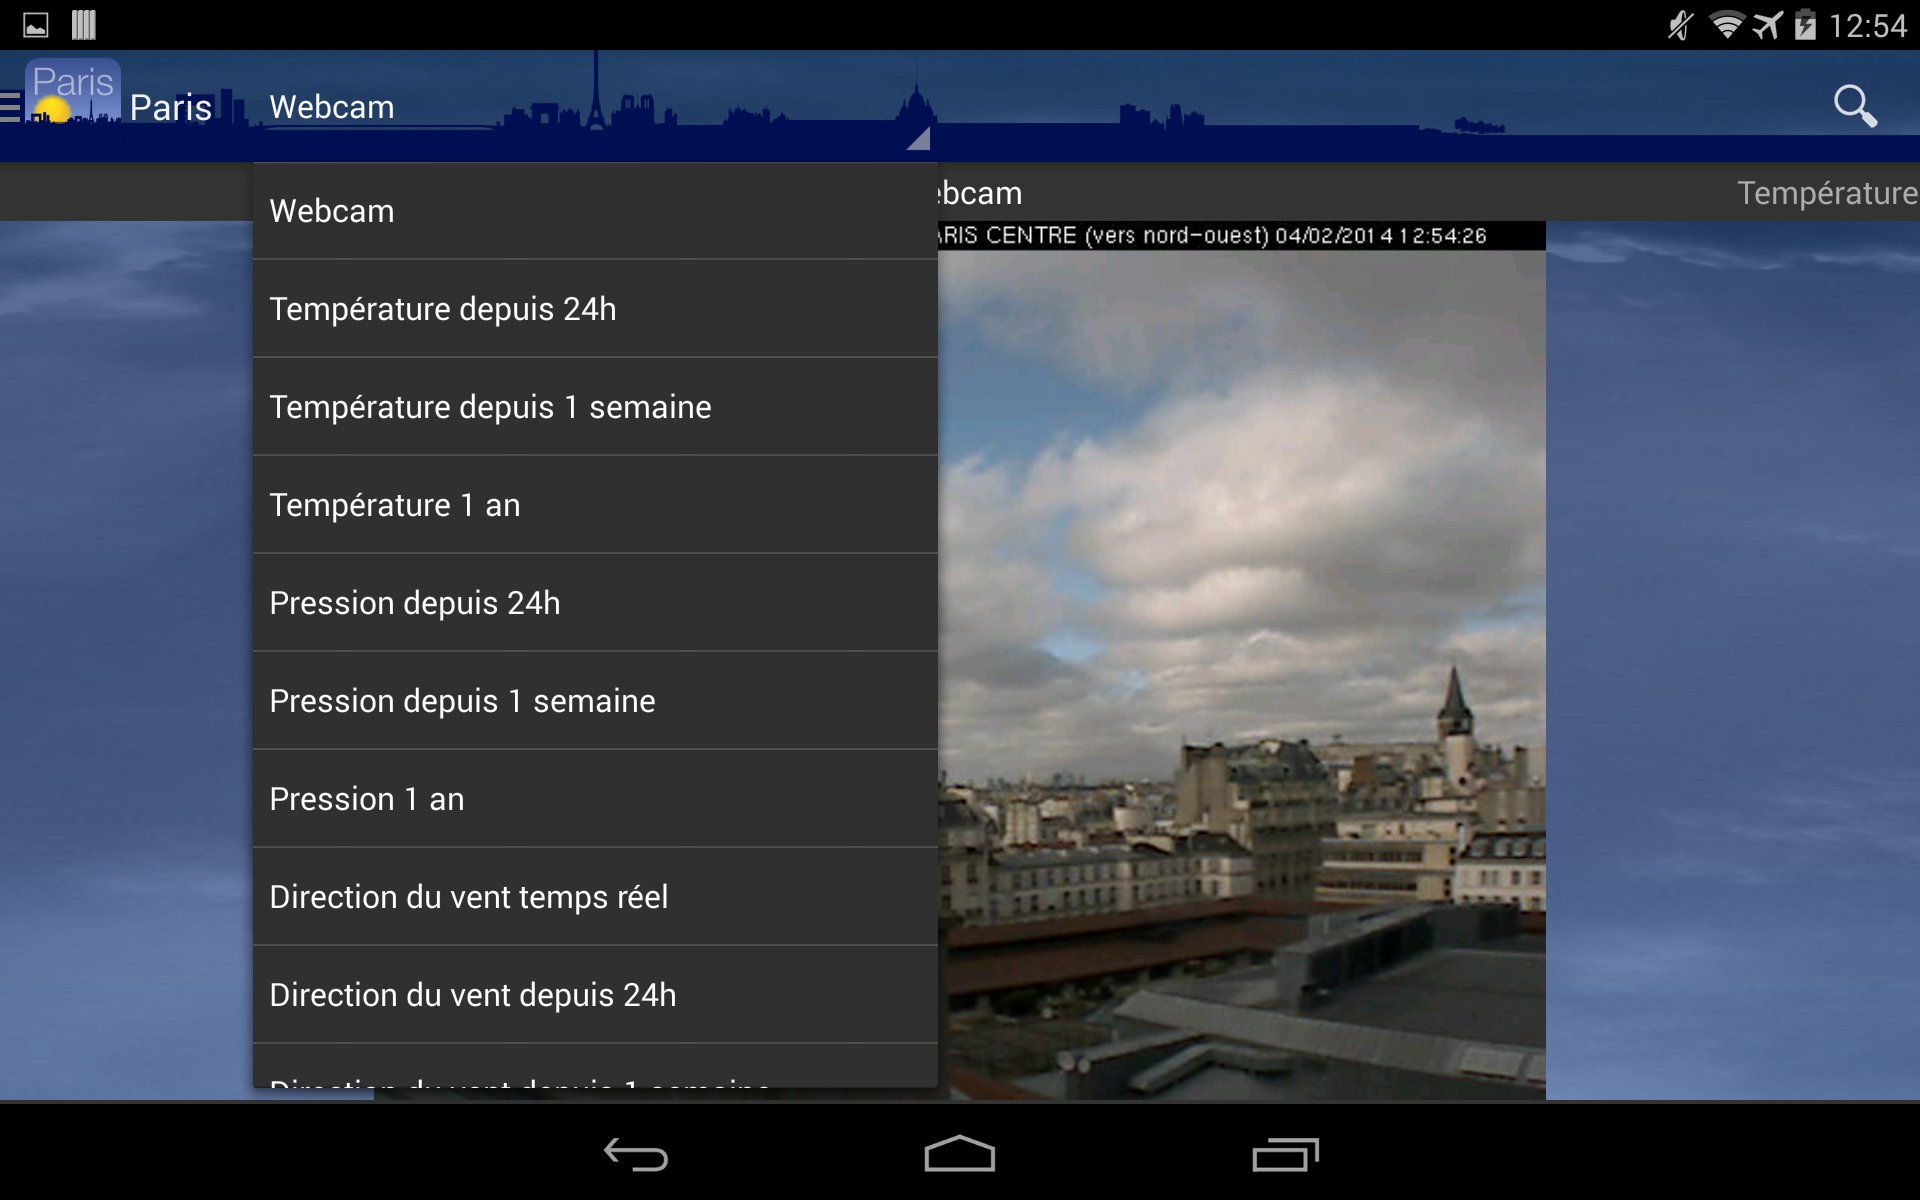Tap the Paris app logo icon

pyautogui.click(x=73, y=92)
